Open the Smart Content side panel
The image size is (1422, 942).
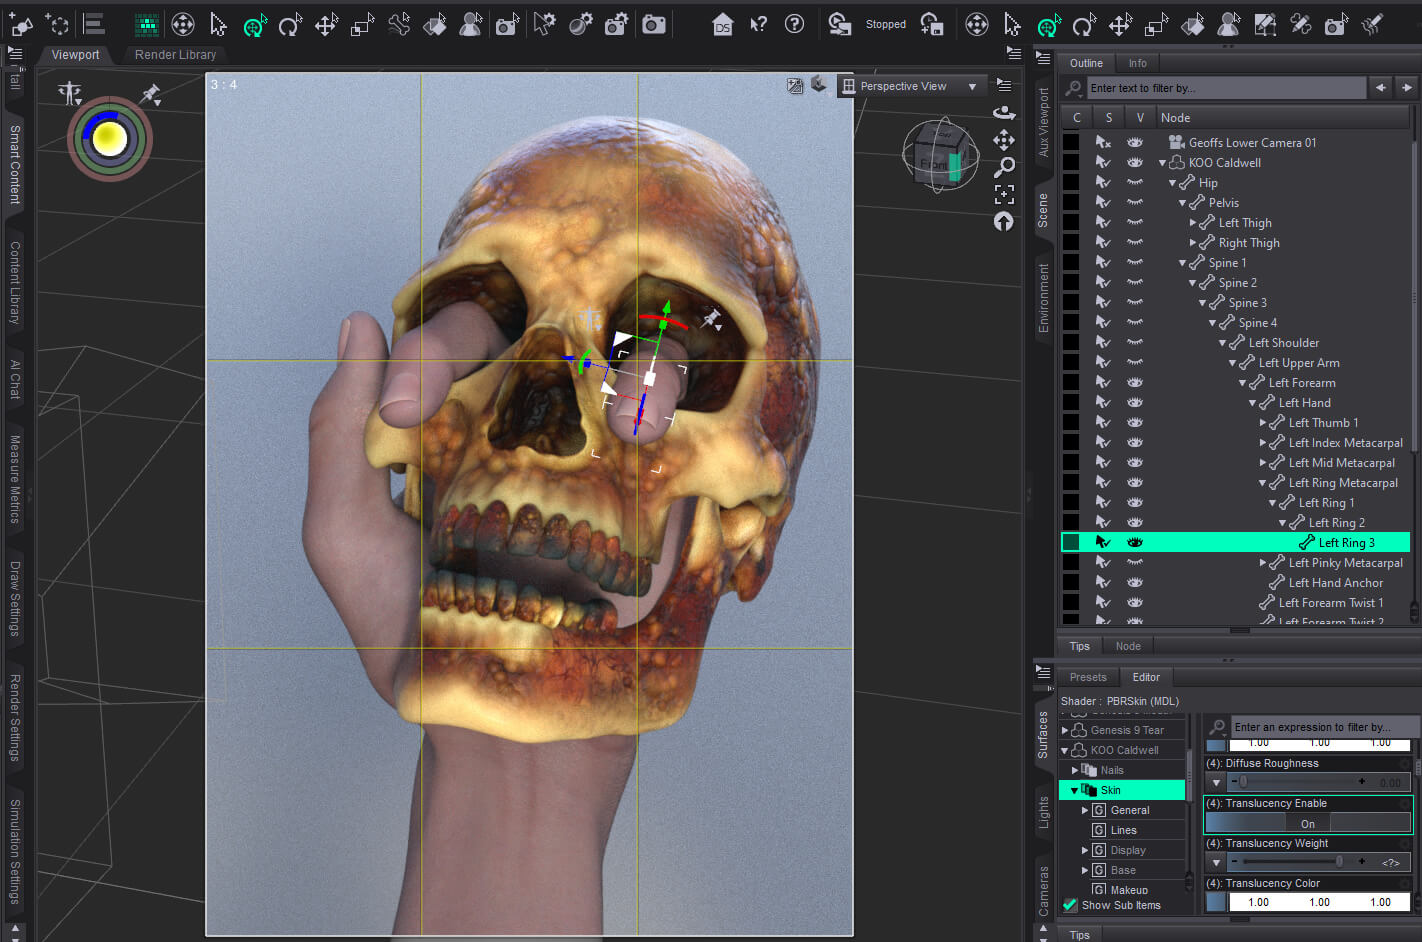pos(15,164)
